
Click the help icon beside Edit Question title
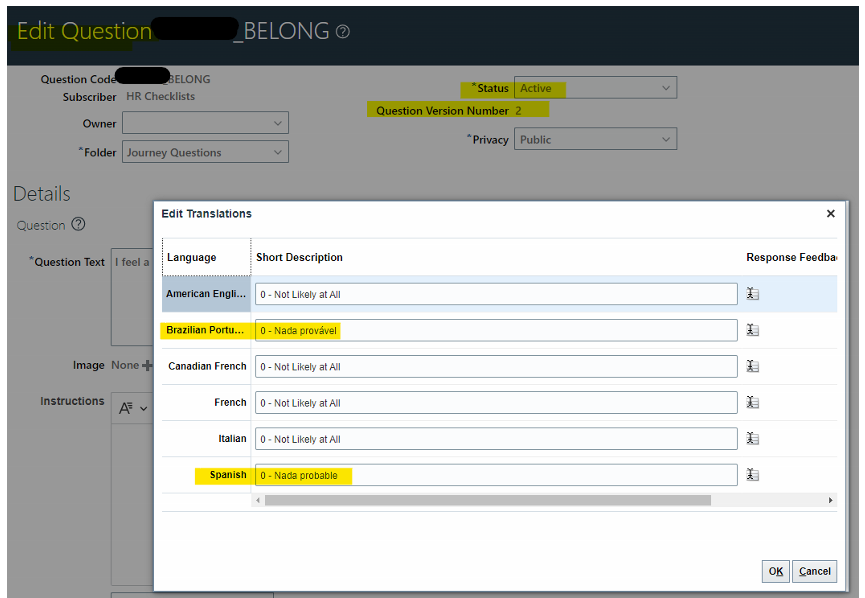click(341, 31)
